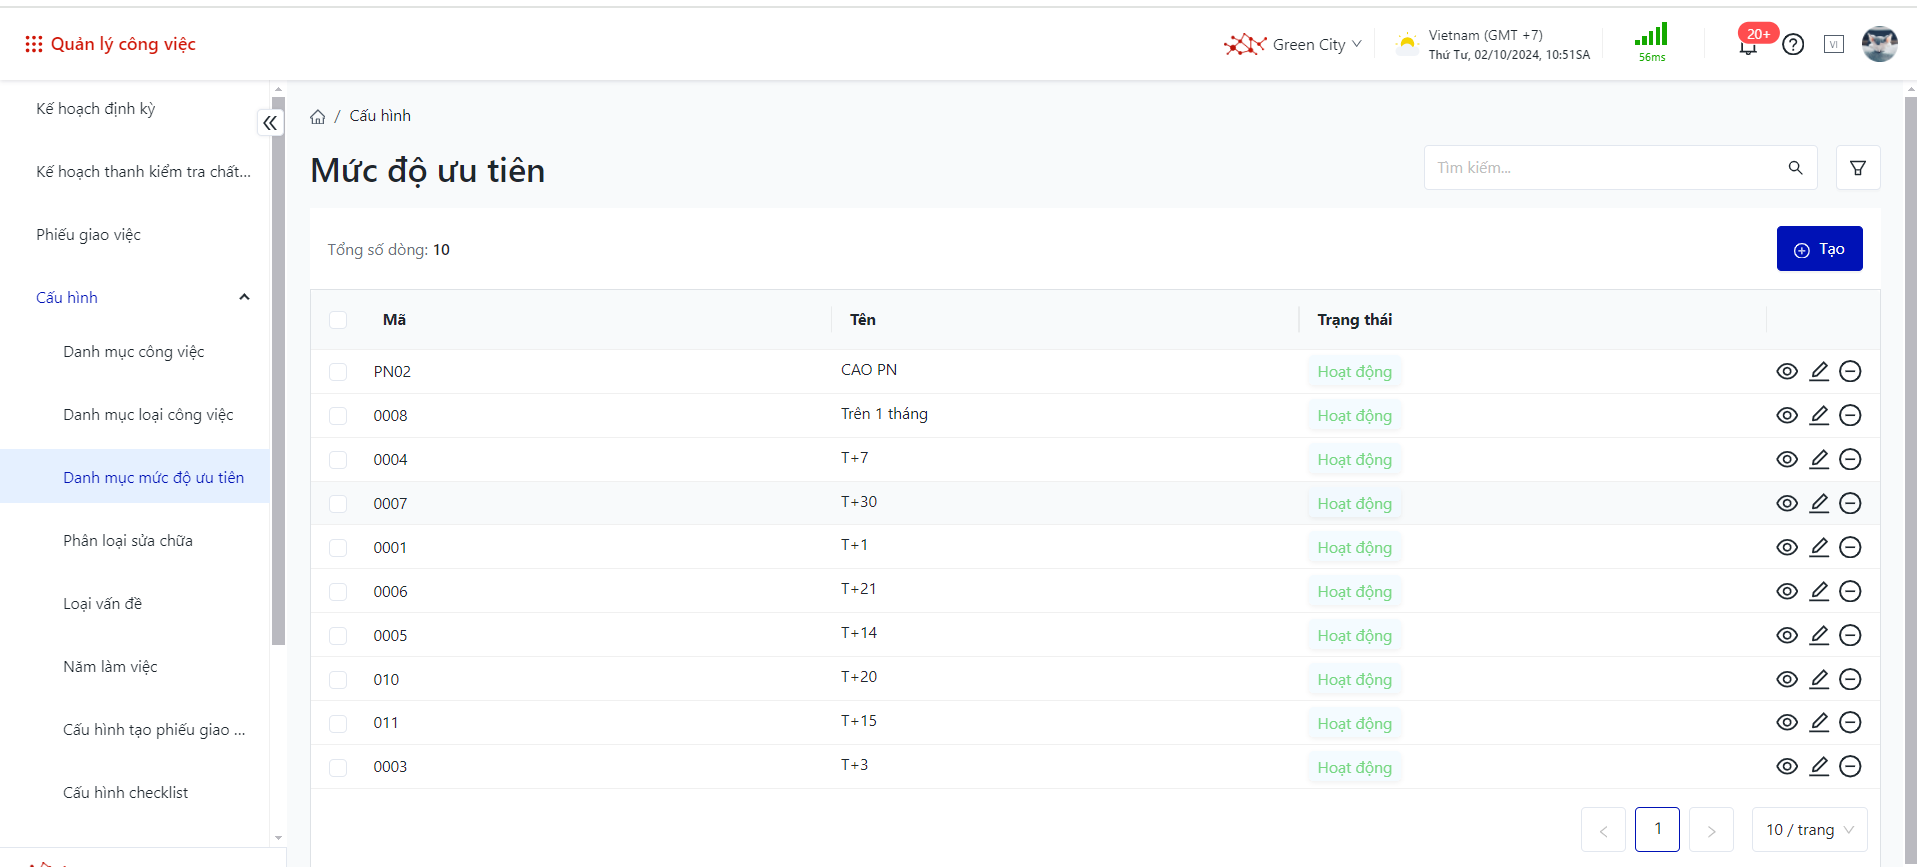The width and height of the screenshot is (1917, 867).
Task: Go to Phân loại sửa chữa menu item
Action: click(x=128, y=541)
